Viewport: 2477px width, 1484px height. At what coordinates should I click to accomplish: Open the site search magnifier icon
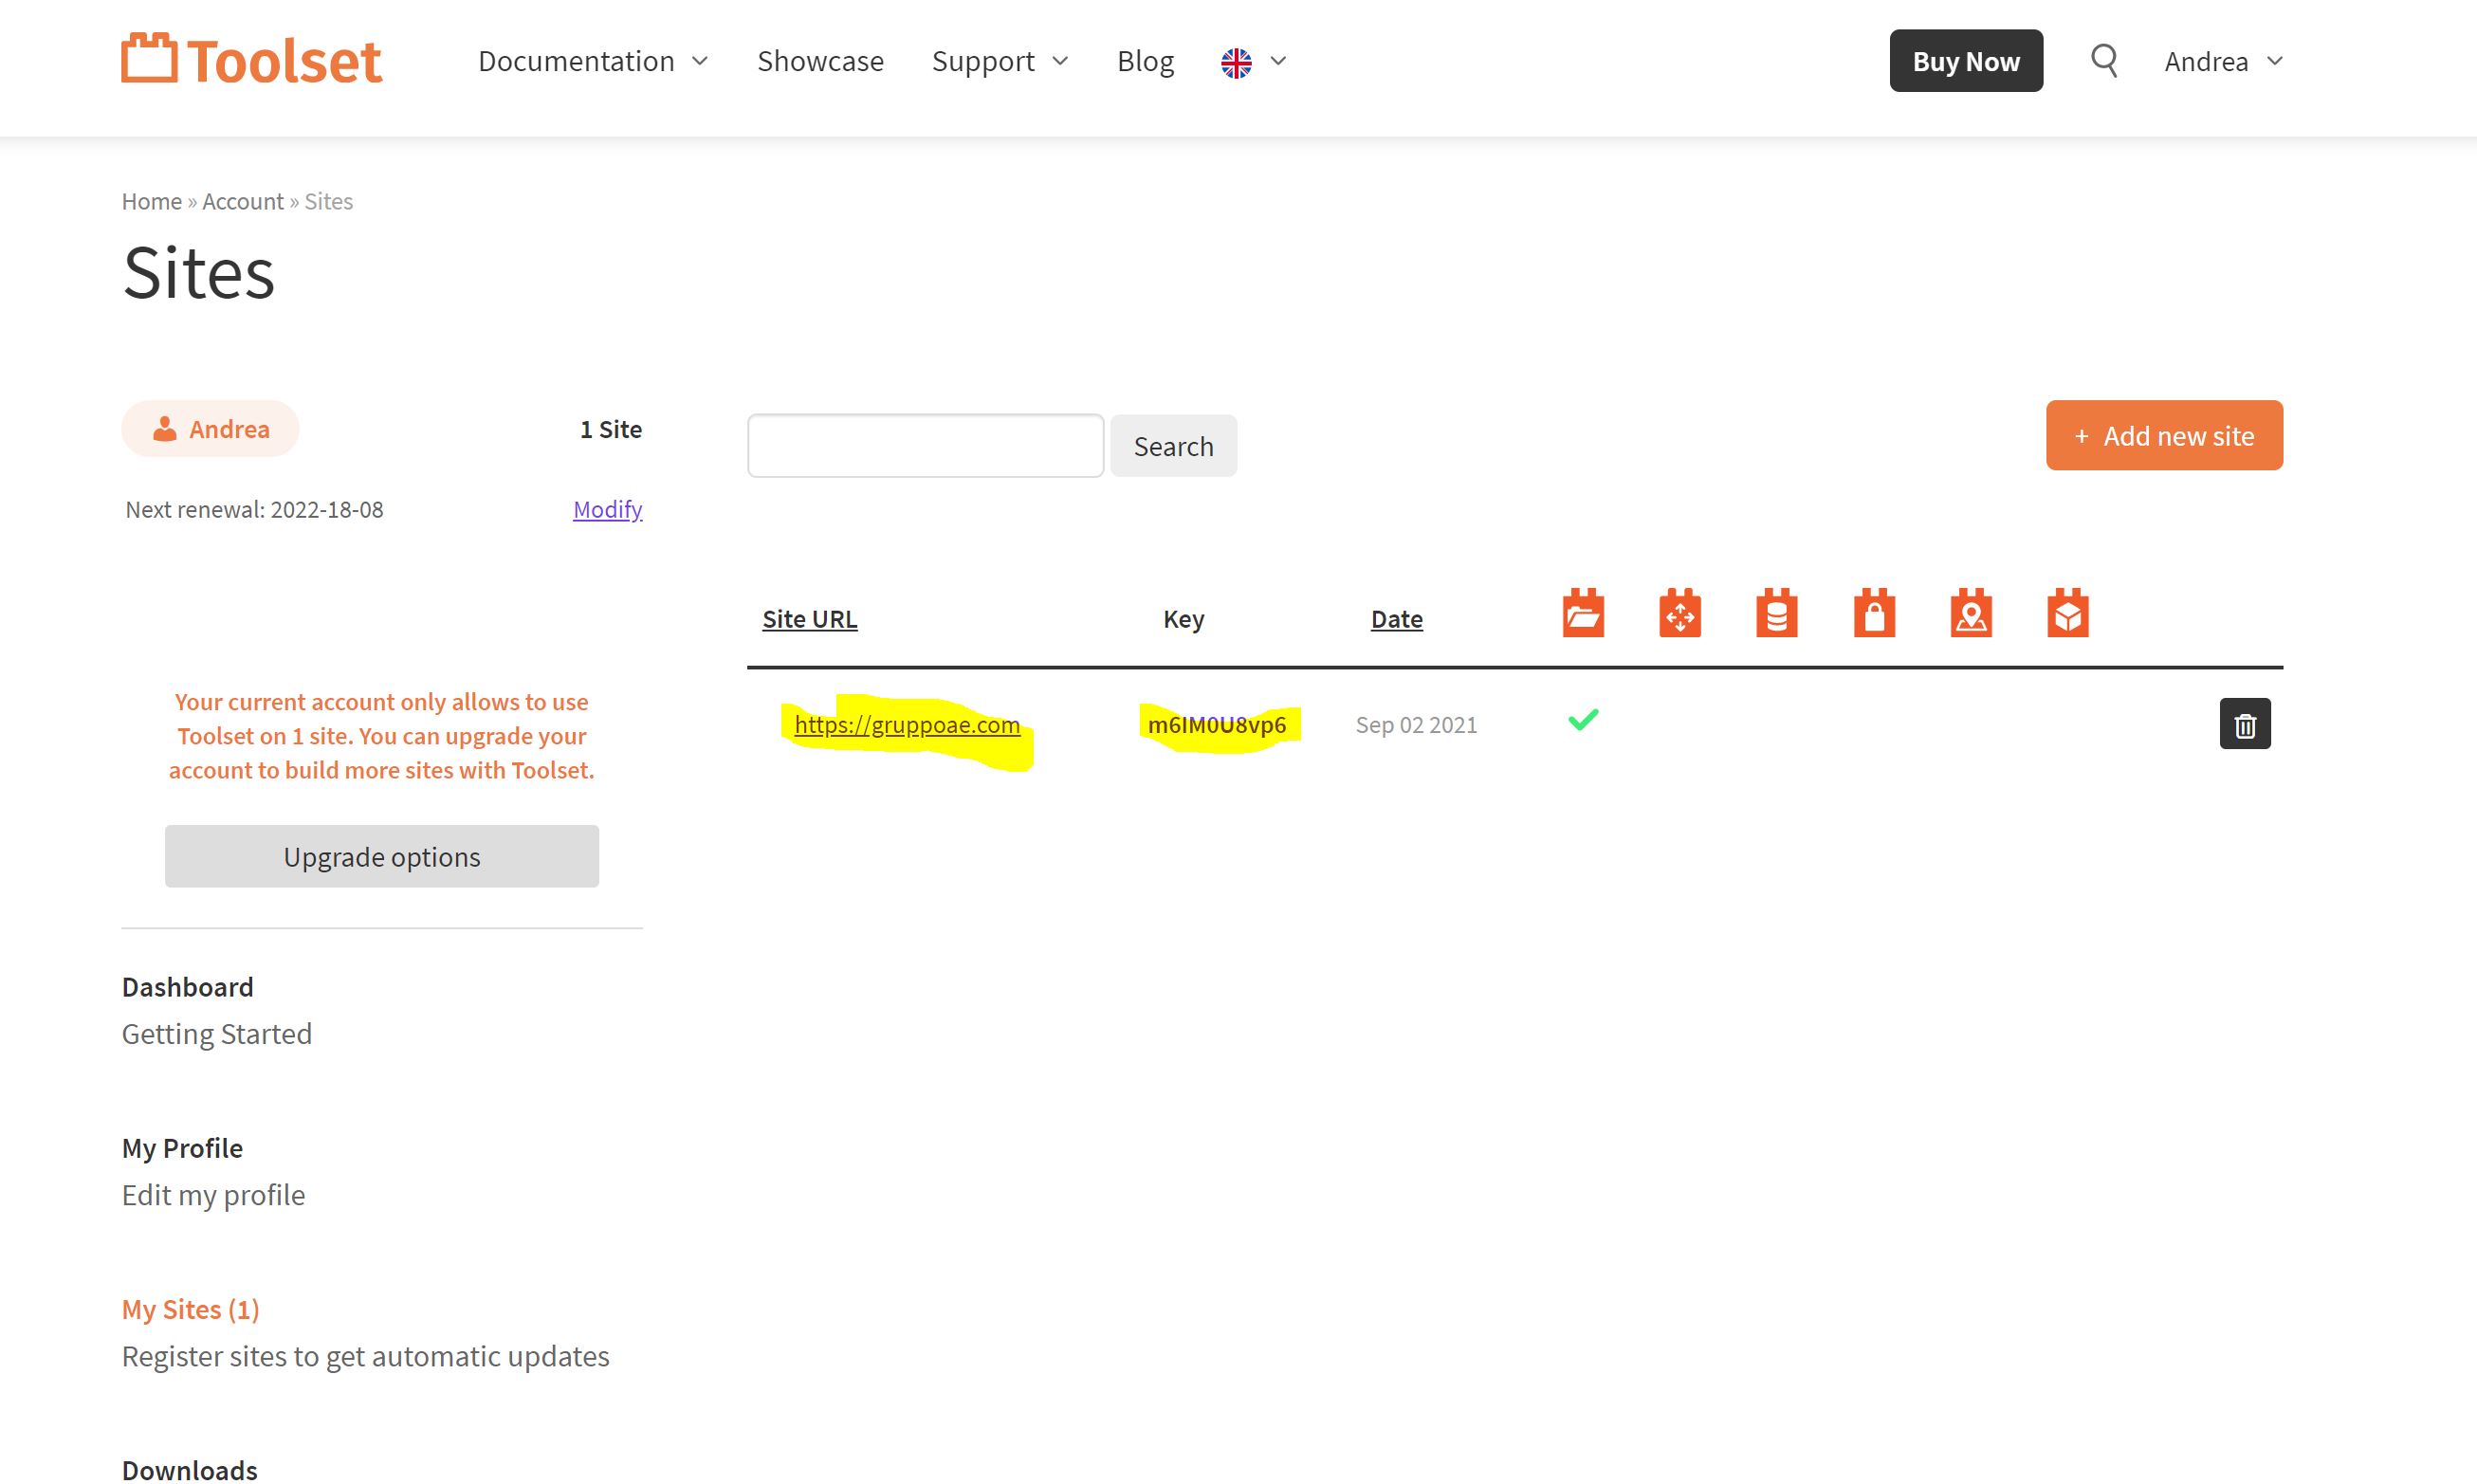click(2104, 61)
